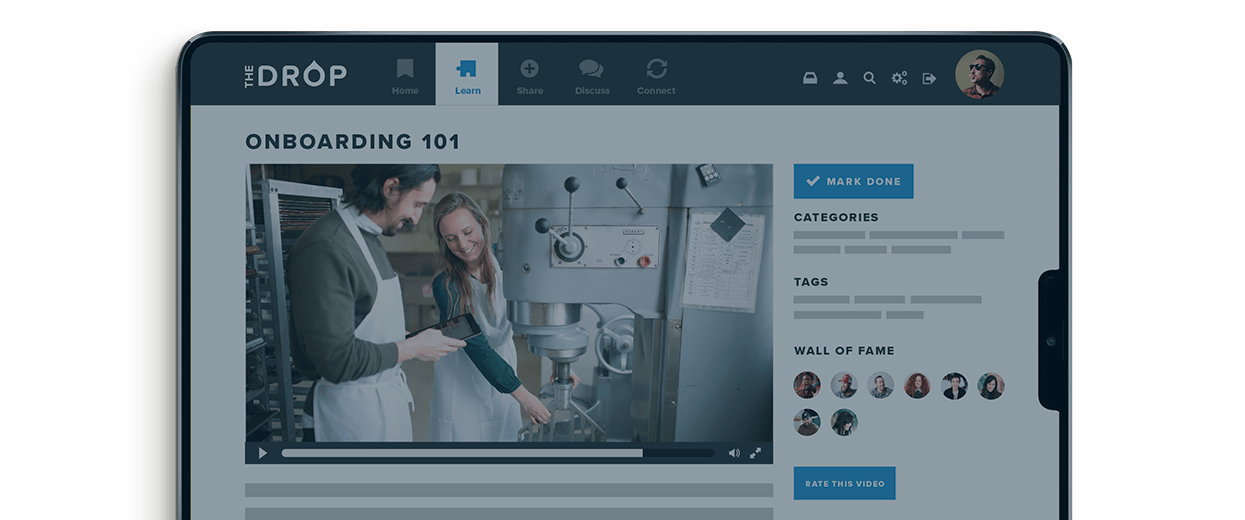Image resolution: width=1245 pixels, height=520 pixels.
Task: Click the first Wall of Fame avatar
Action: pyautogui.click(x=807, y=386)
